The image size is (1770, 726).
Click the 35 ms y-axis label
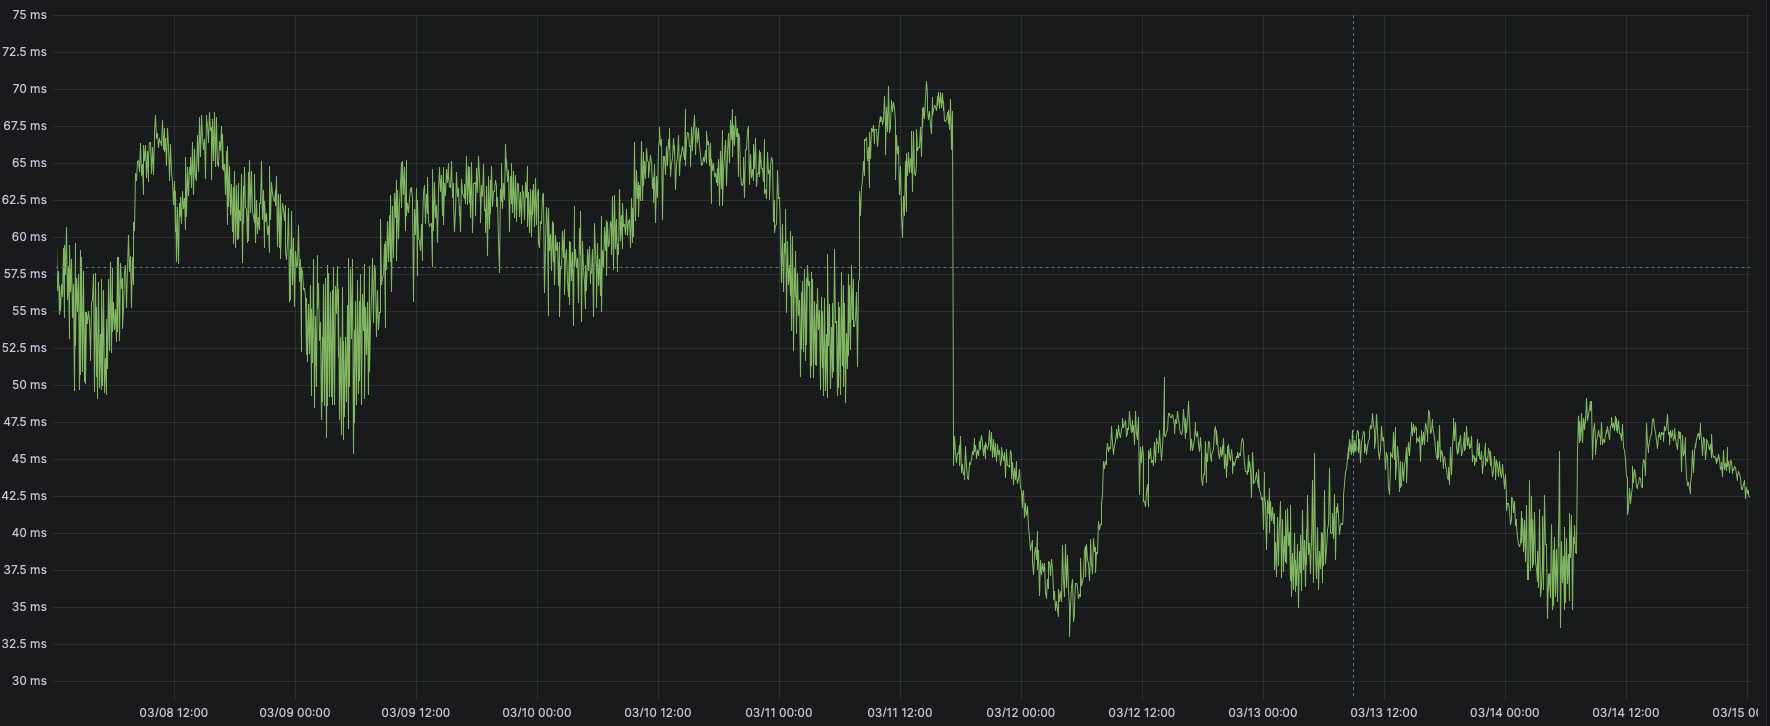(x=30, y=607)
